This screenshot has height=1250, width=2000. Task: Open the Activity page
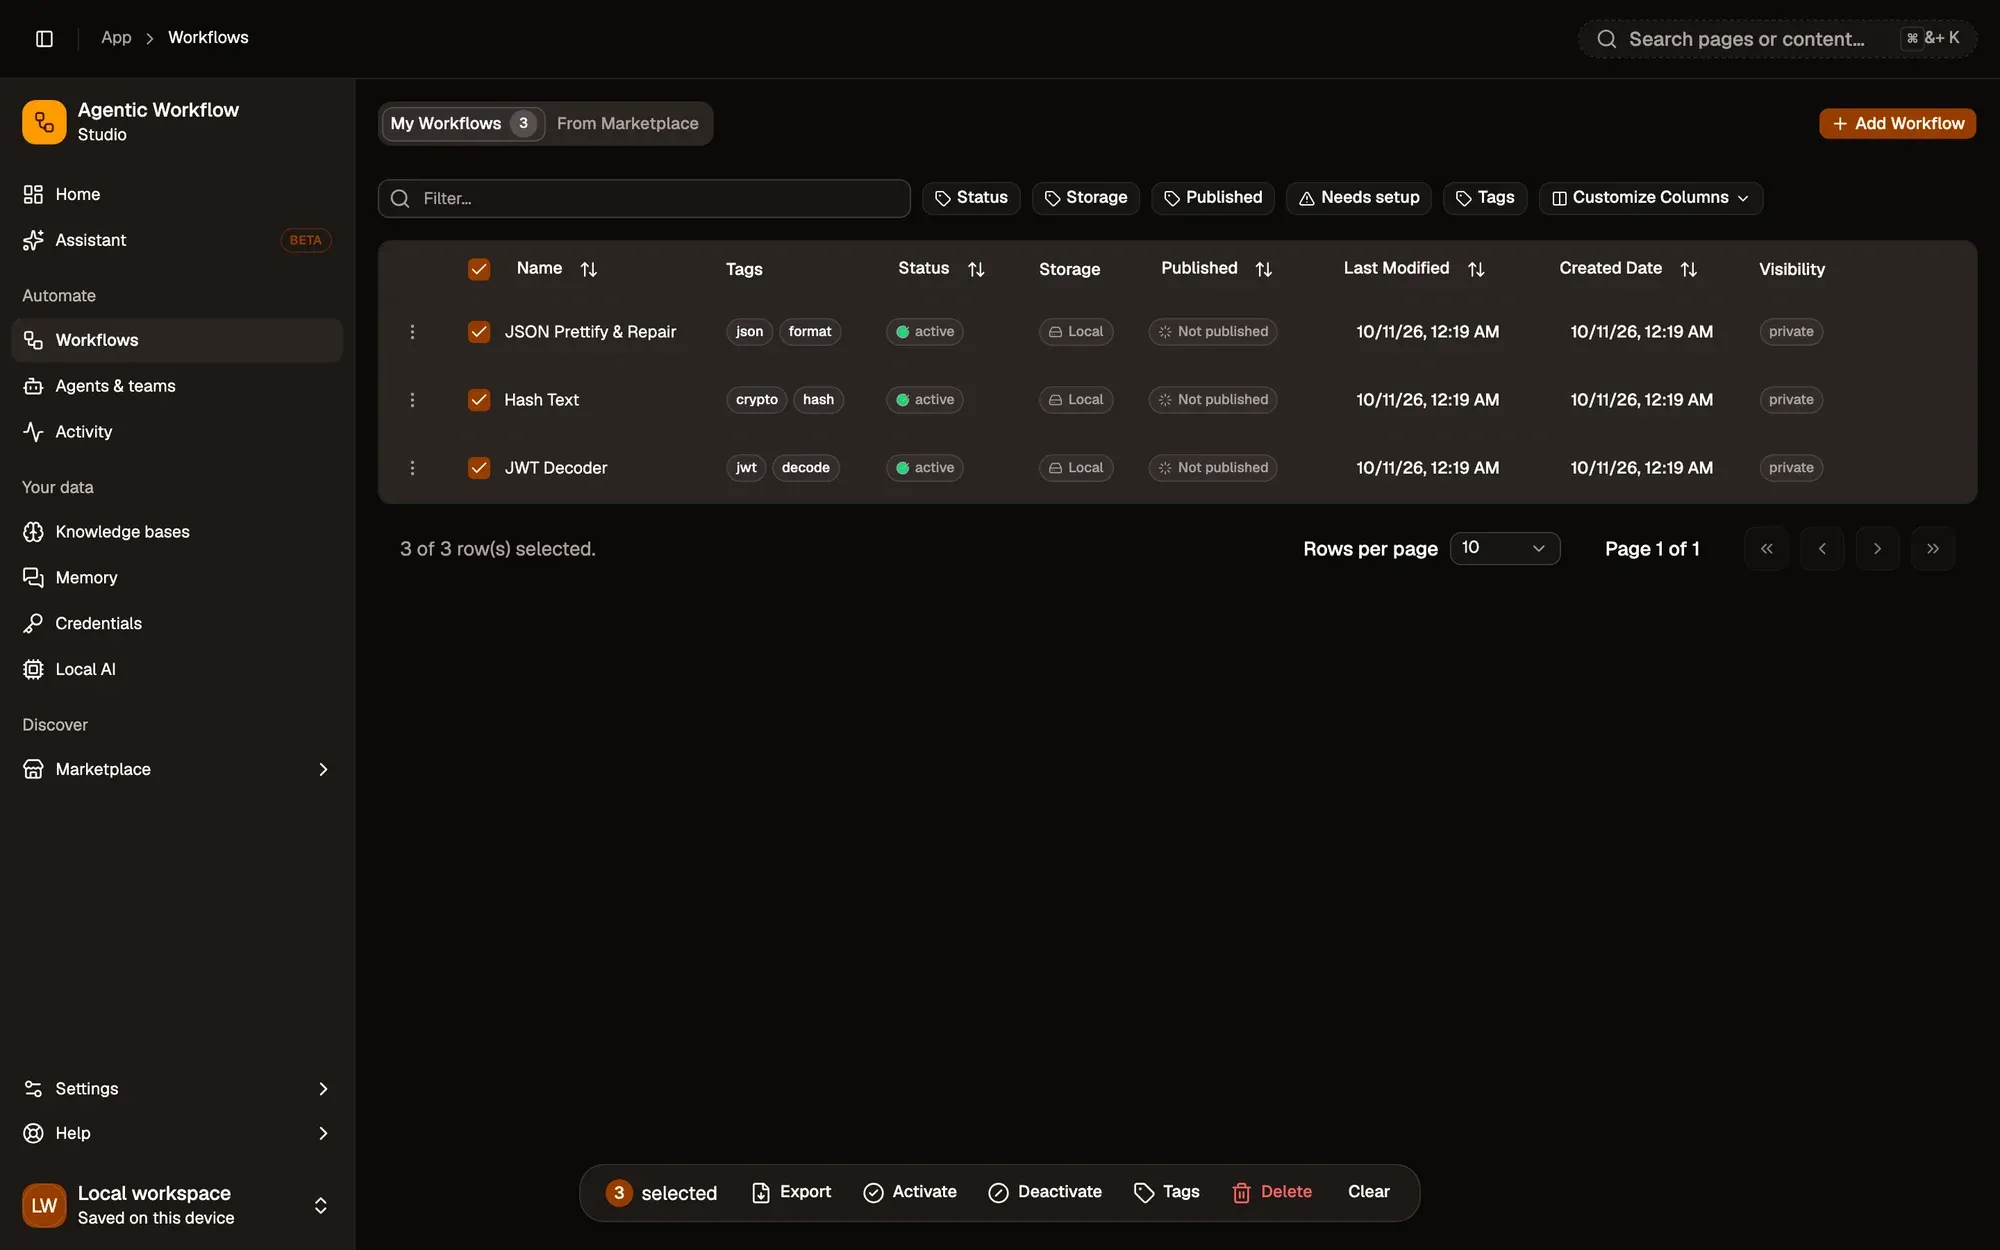pyautogui.click(x=177, y=432)
